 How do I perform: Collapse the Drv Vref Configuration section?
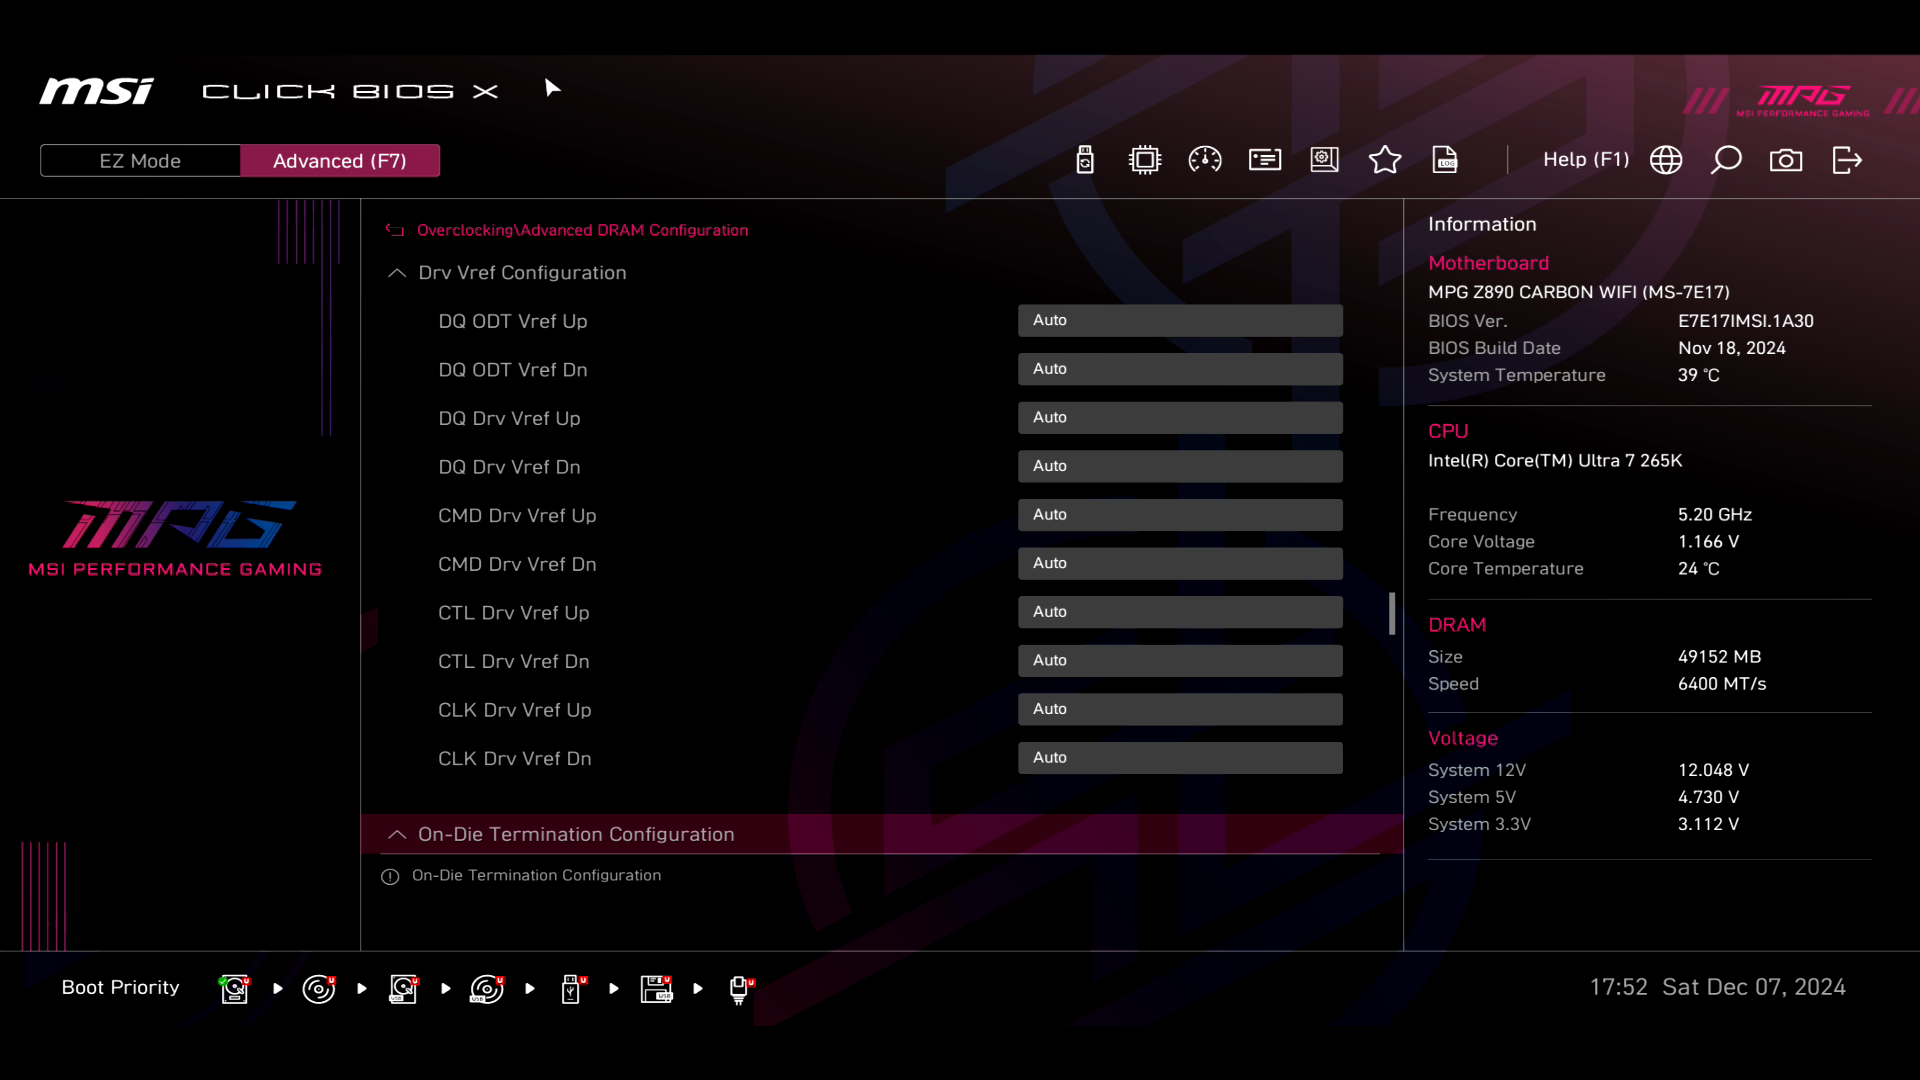(x=397, y=273)
